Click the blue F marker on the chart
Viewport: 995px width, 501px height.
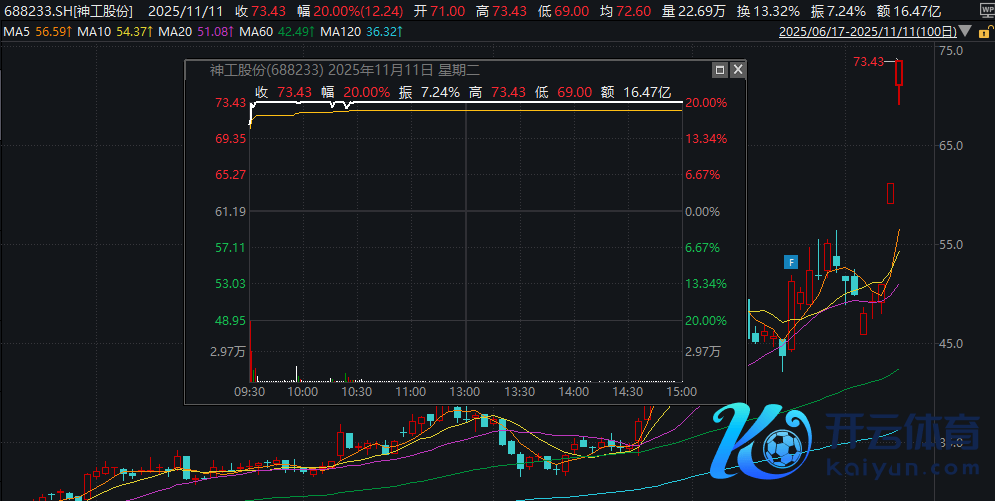coord(790,262)
